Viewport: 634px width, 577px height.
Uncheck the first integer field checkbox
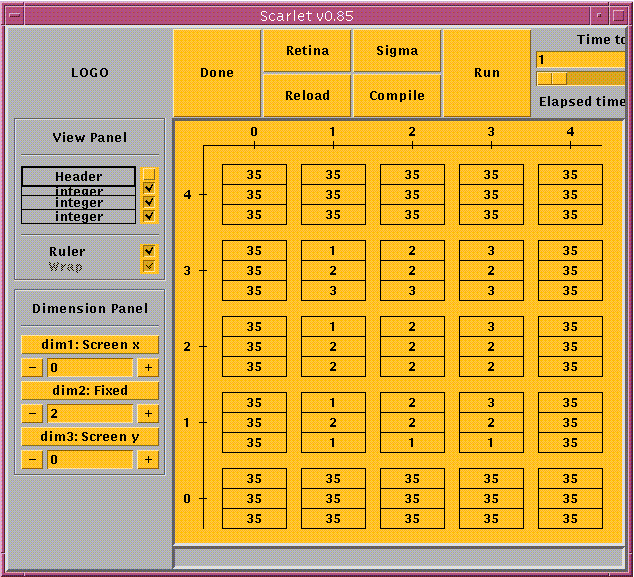point(149,188)
